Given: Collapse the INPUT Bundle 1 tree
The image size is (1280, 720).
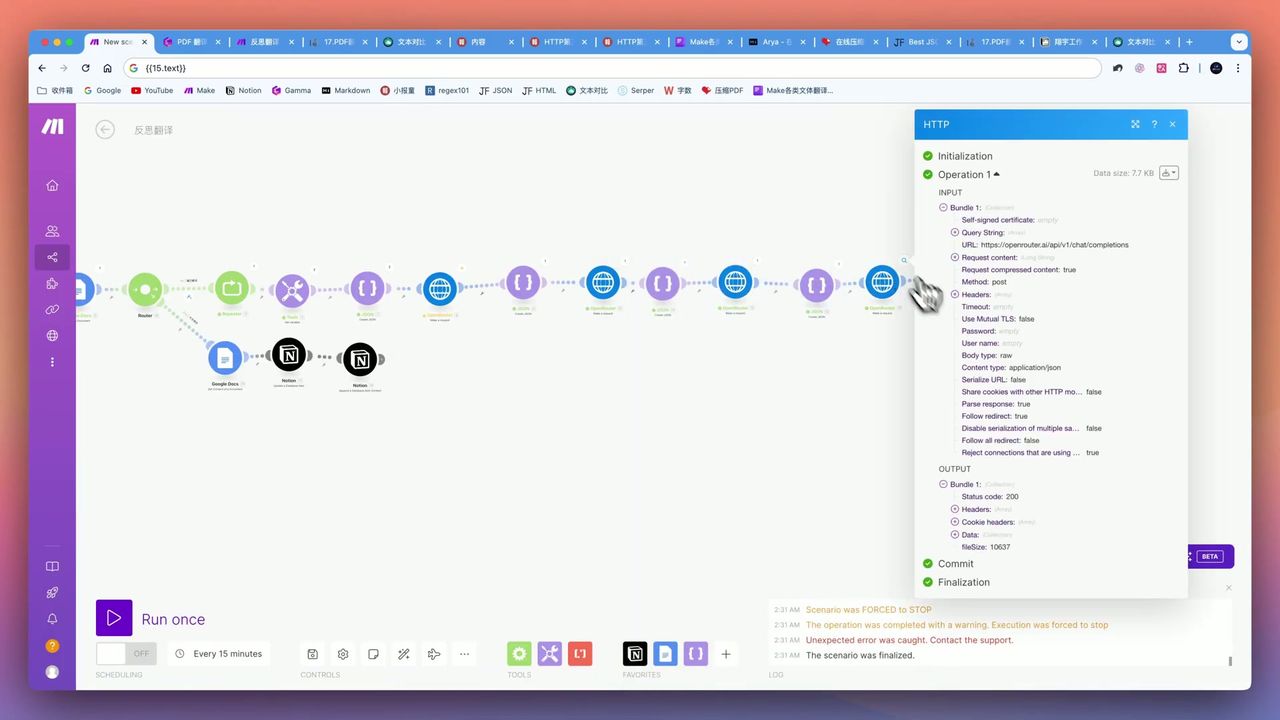Looking at the screenshot, I should (943, 208).
